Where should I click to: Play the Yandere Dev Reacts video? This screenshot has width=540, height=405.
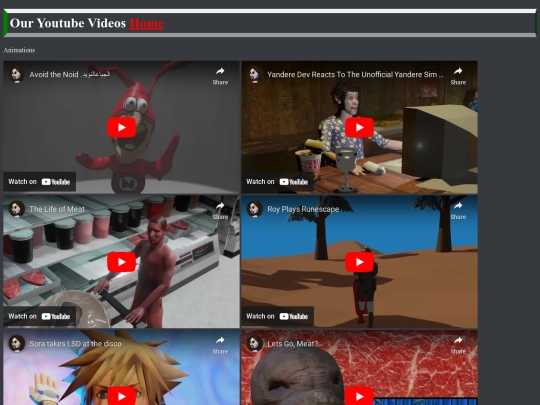coord(360,127)
